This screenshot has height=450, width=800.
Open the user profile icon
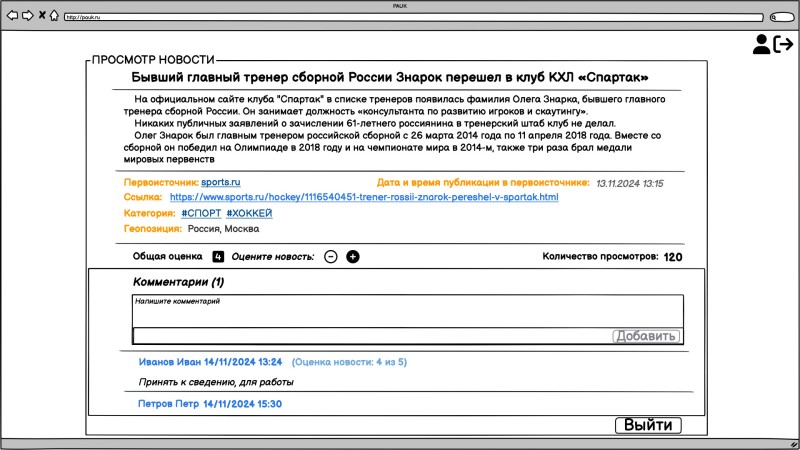click(x=761, y=44)
